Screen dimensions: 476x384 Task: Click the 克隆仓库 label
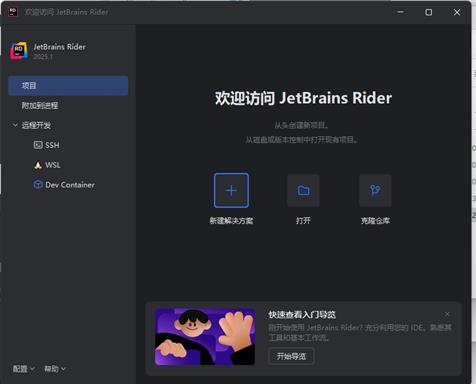pyautogui.click(x=375, y=221)
